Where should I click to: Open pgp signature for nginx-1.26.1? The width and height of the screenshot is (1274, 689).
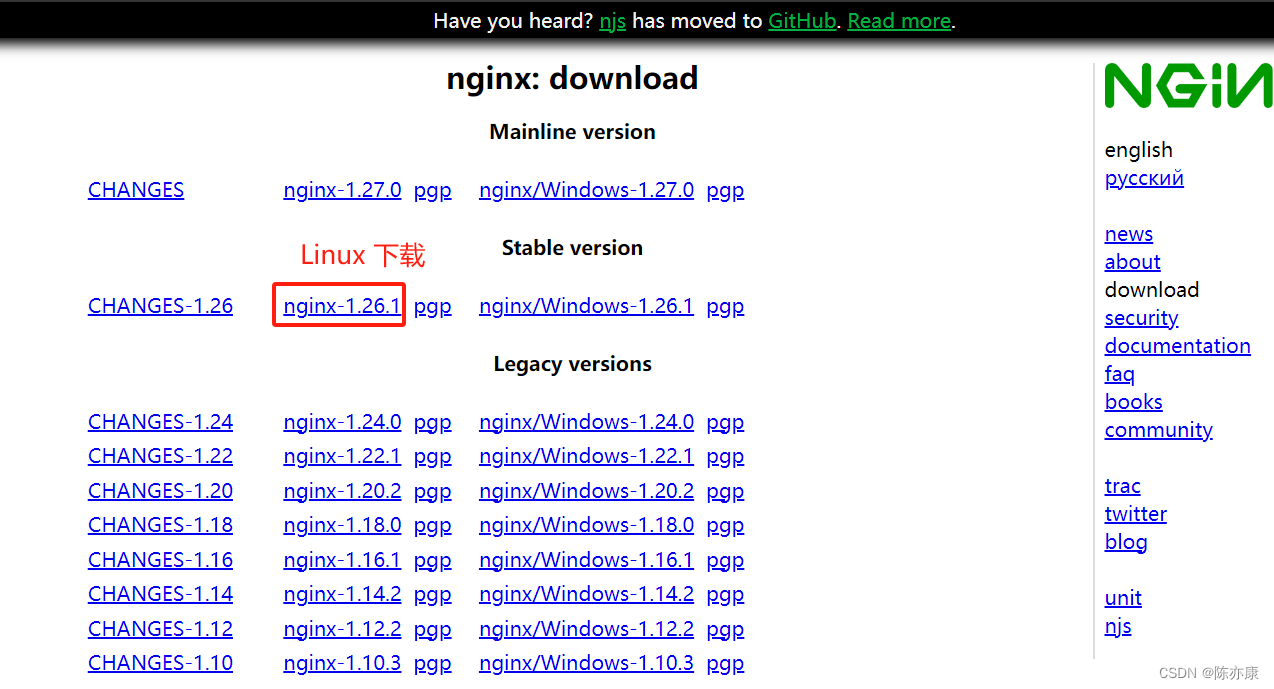pyautogui.click(x=433, y=307)
